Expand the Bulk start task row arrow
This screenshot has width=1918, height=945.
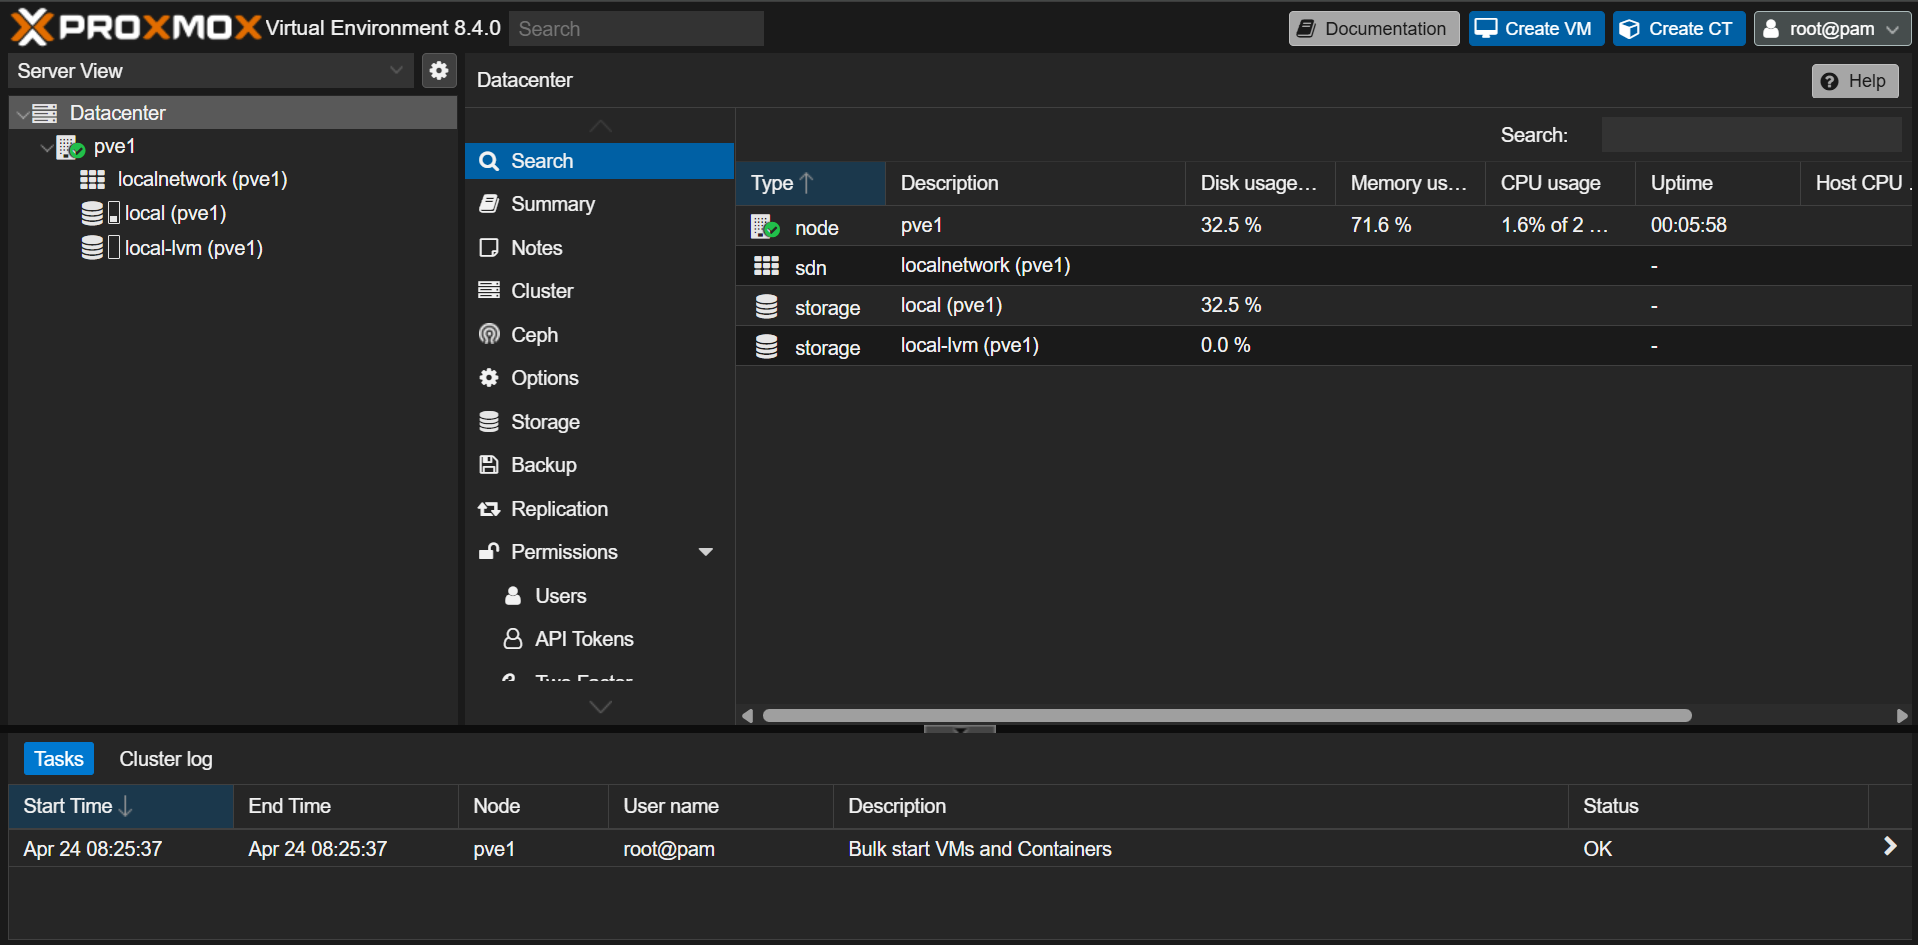click(x=1890, y=847)
